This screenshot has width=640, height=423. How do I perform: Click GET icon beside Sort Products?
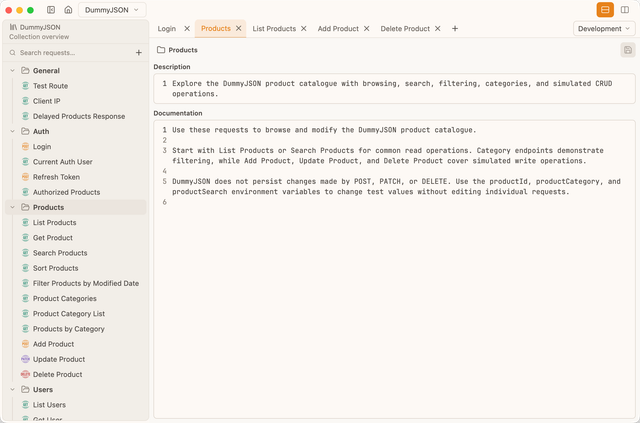pyautogui.click(x=25, y=268)
